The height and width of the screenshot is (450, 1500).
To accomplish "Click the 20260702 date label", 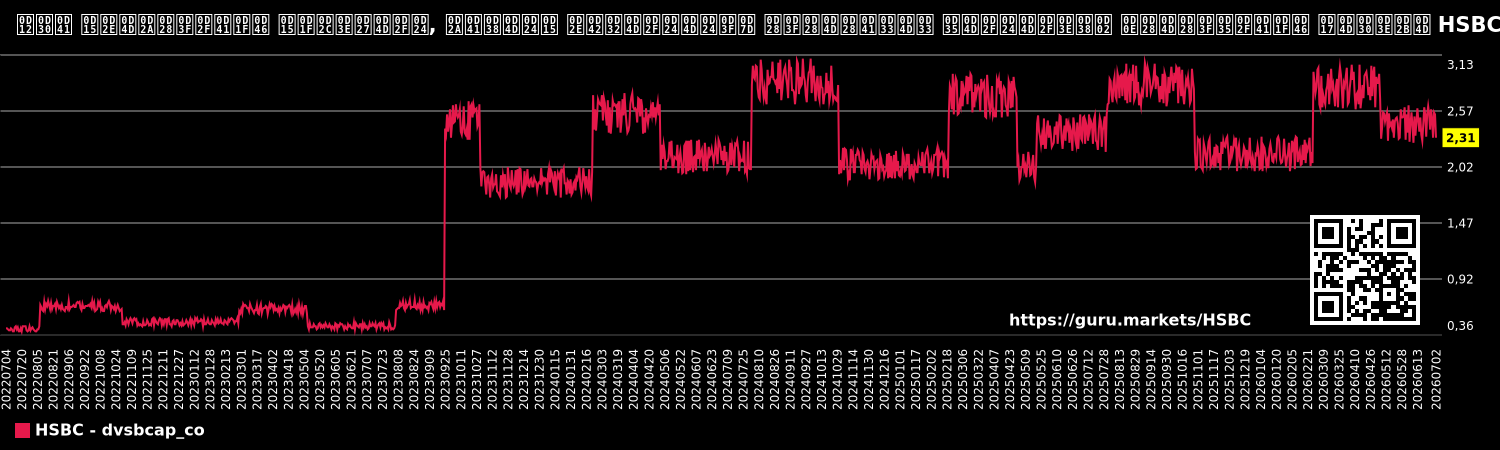I will (x=1436, y=378).
